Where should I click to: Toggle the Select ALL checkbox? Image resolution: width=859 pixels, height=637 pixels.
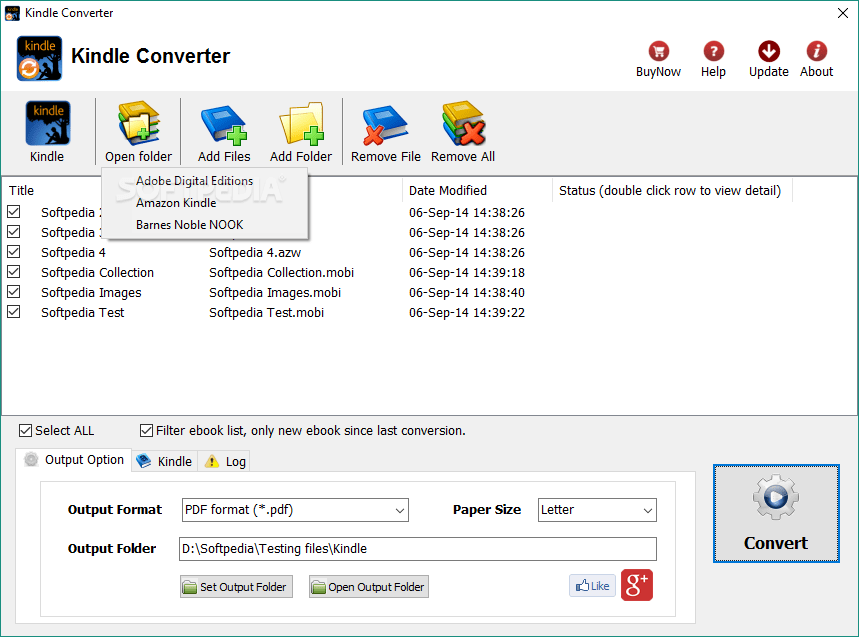pos(23,430)
